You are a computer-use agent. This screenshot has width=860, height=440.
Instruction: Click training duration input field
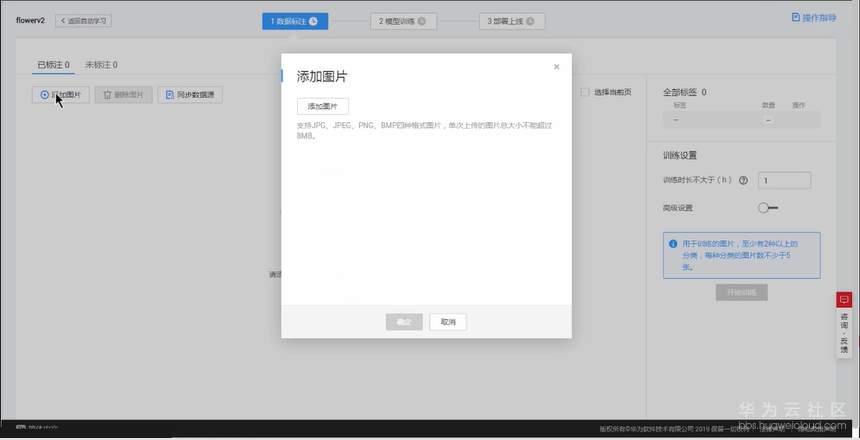[x=784, y=180]
